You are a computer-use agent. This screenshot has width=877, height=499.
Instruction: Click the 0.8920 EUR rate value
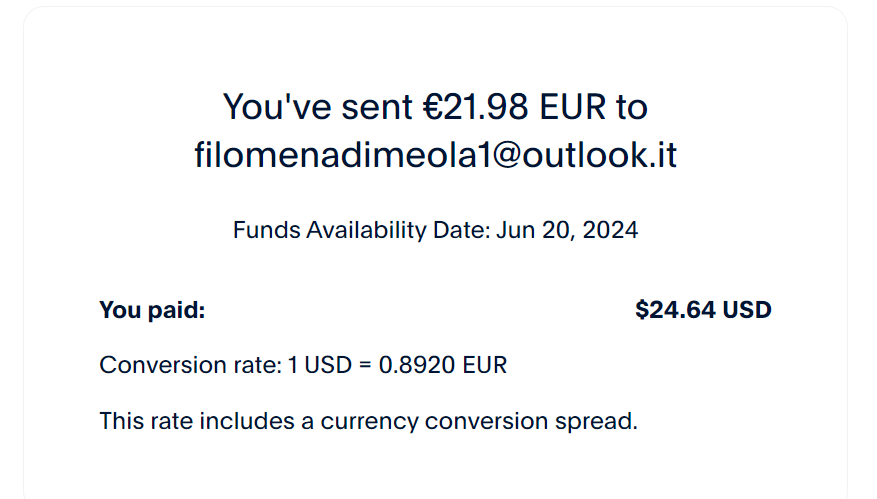click(442, 365)
